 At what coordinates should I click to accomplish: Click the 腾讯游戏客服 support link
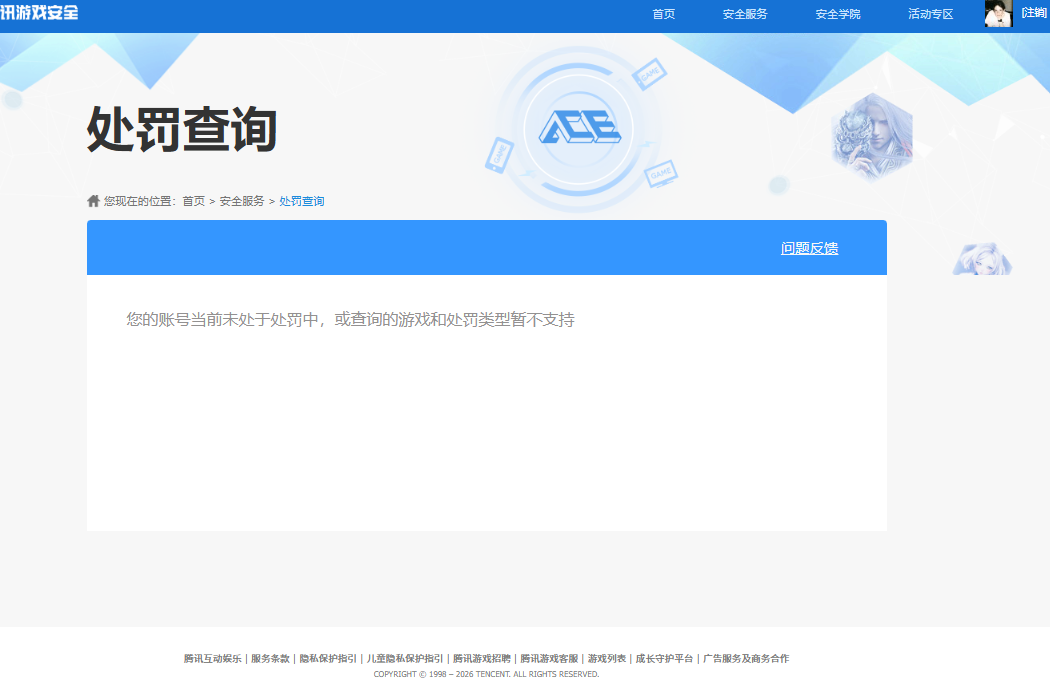click(552, 658)
